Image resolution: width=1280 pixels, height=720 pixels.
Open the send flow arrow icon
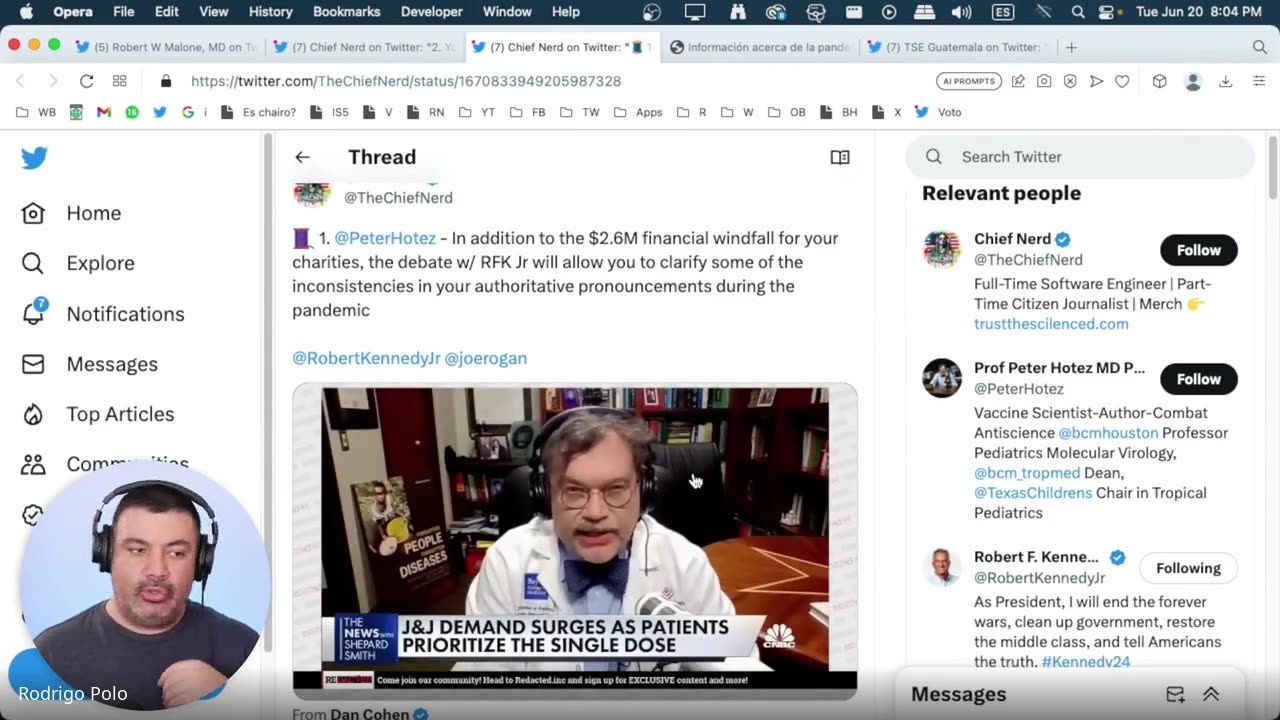point(1096,81)
